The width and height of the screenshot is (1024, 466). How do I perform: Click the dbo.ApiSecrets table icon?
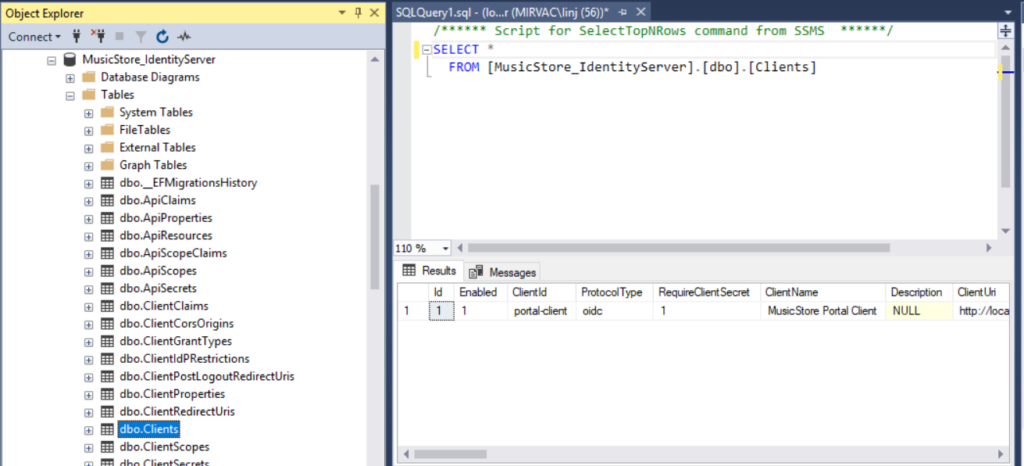click(107, 288)
